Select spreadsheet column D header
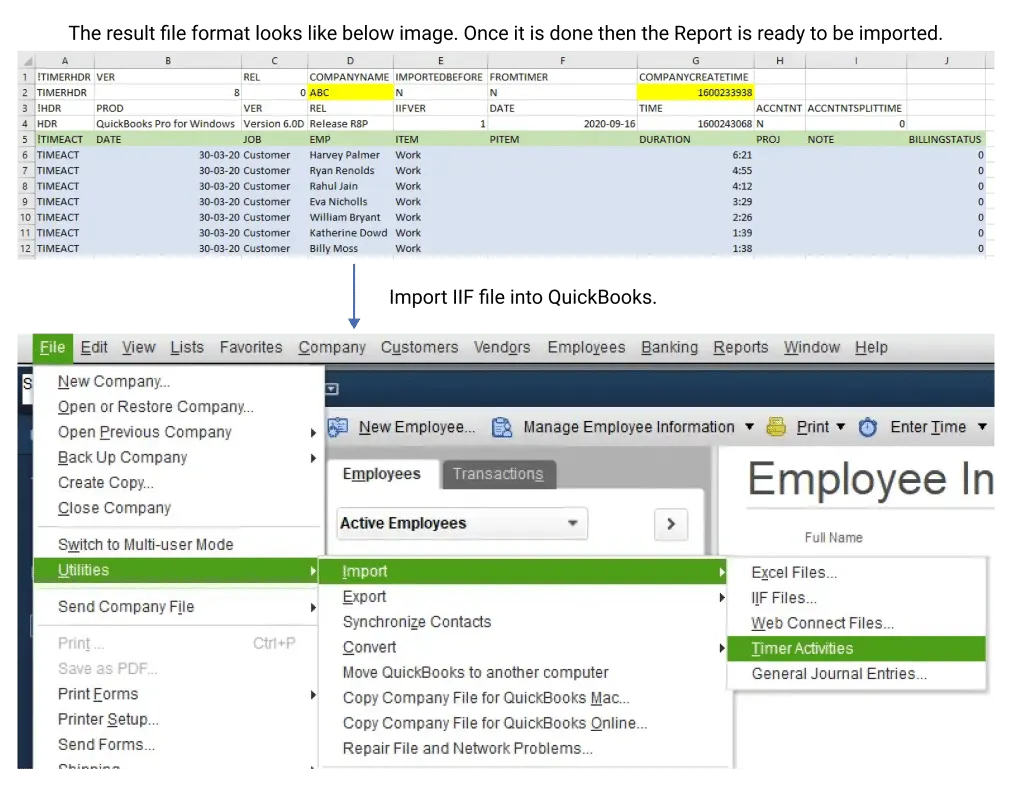Viewport: 1012px width, 793px height. point(350,61)
